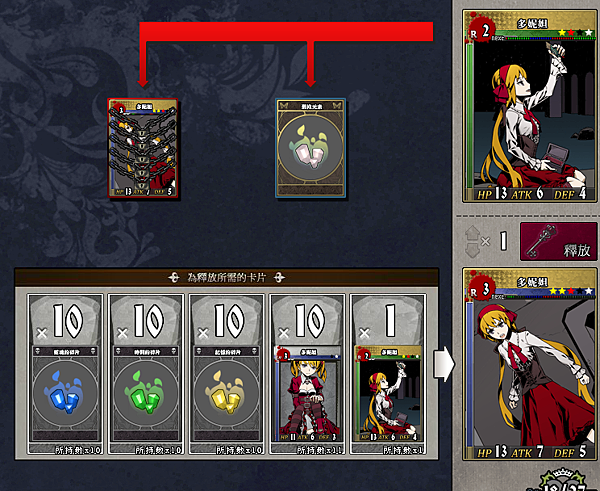This screenshot has height=491, width=600.
Task: Select the chained locked character card
Action: click(143, 148)
